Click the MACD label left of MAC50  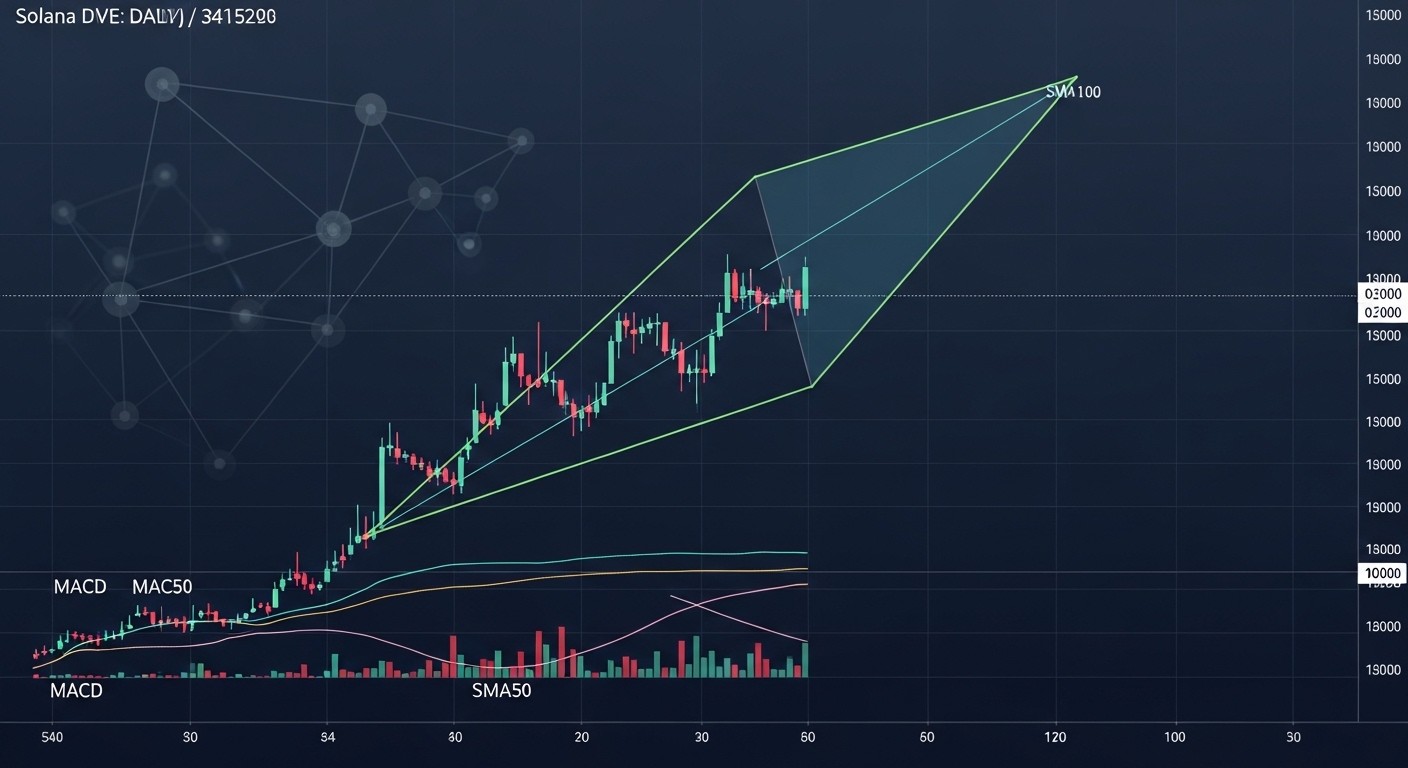[x=80, y=587]
